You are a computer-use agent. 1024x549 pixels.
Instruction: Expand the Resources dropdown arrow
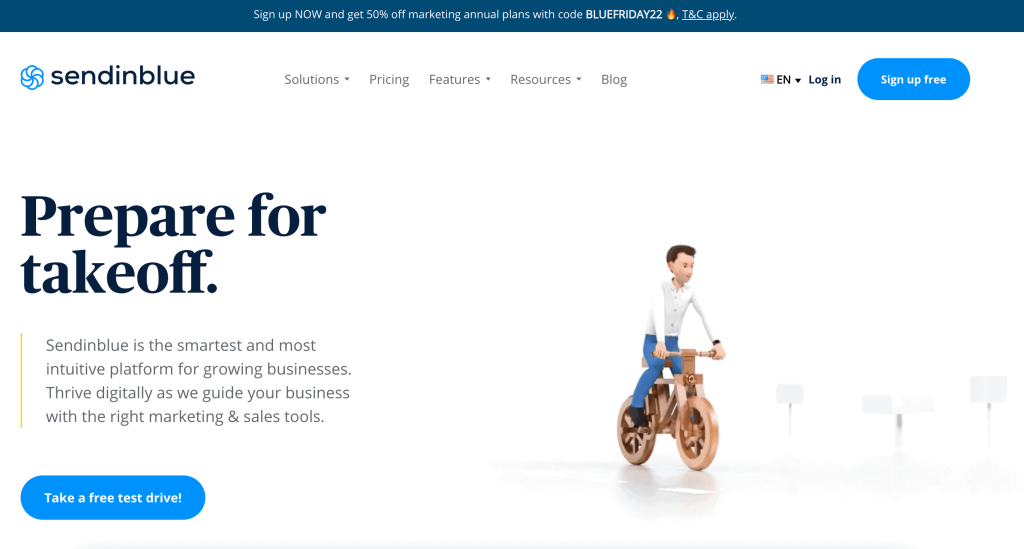tap(579, 79)
